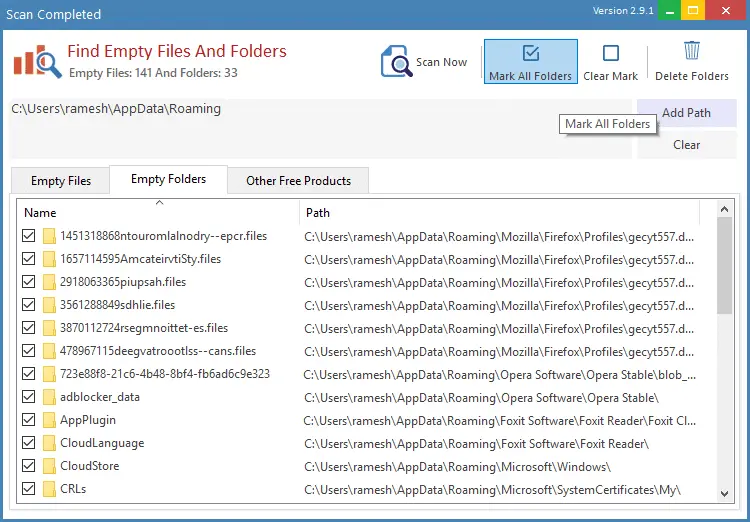Switch to the Empty Files tab
Screen dimensions: 750x522
tap(61, 181)
